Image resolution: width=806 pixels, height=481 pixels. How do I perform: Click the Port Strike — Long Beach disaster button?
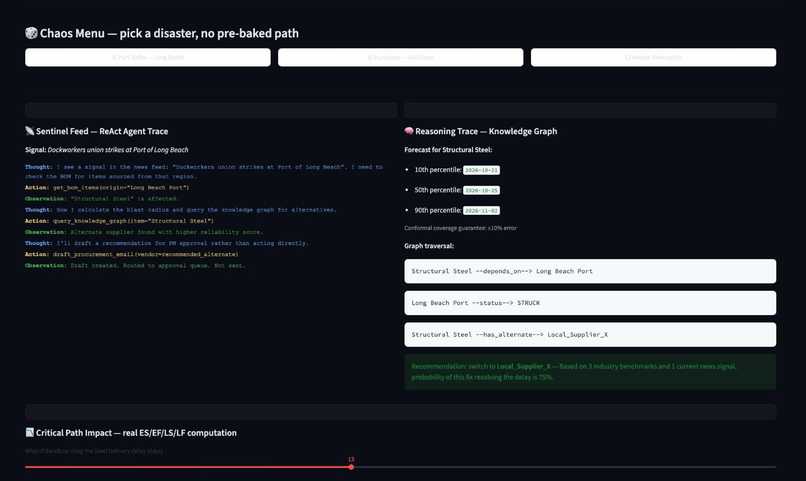[148, 58]
